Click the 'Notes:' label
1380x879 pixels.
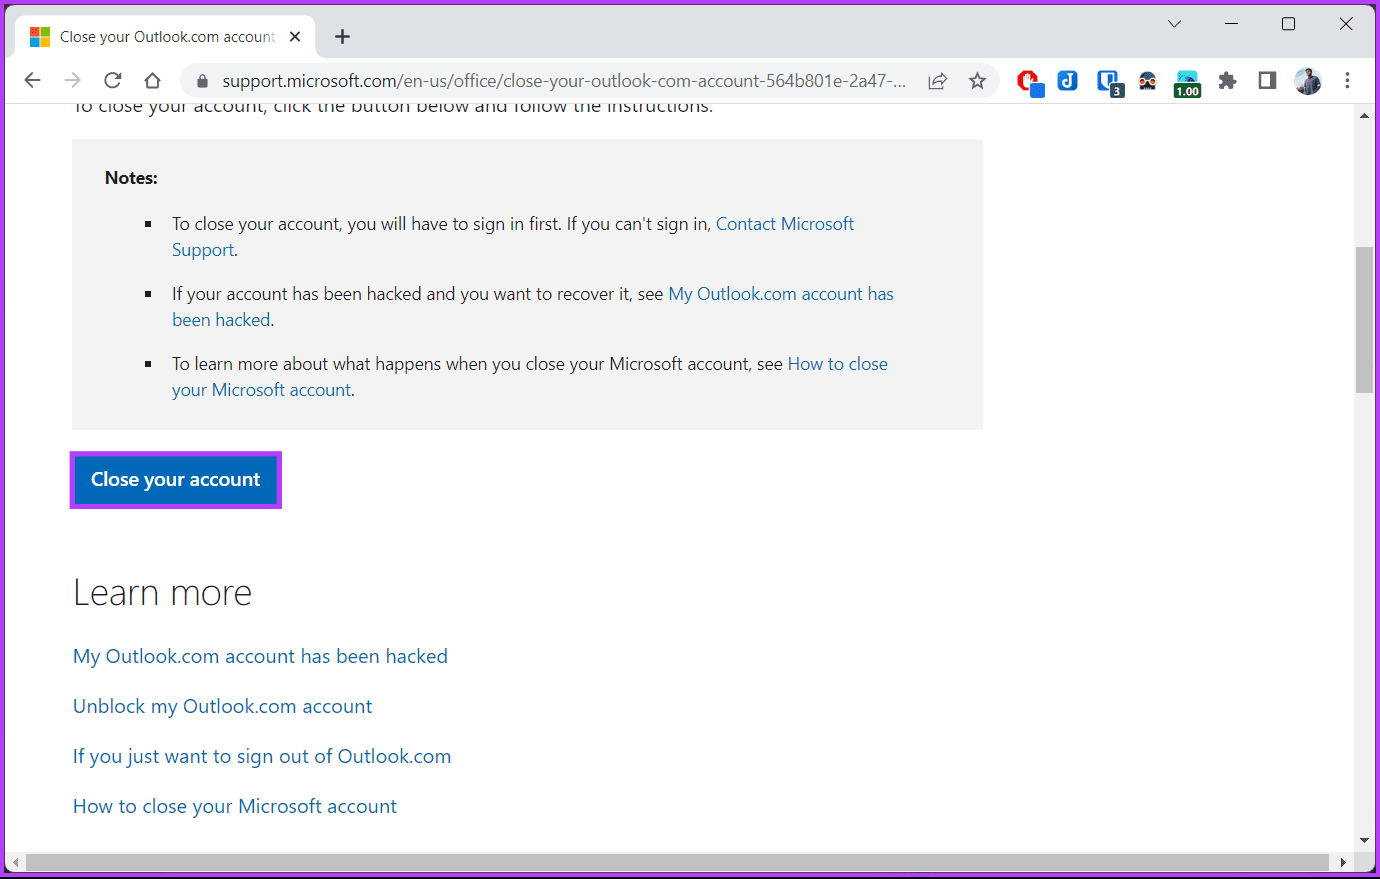[131, 178]
